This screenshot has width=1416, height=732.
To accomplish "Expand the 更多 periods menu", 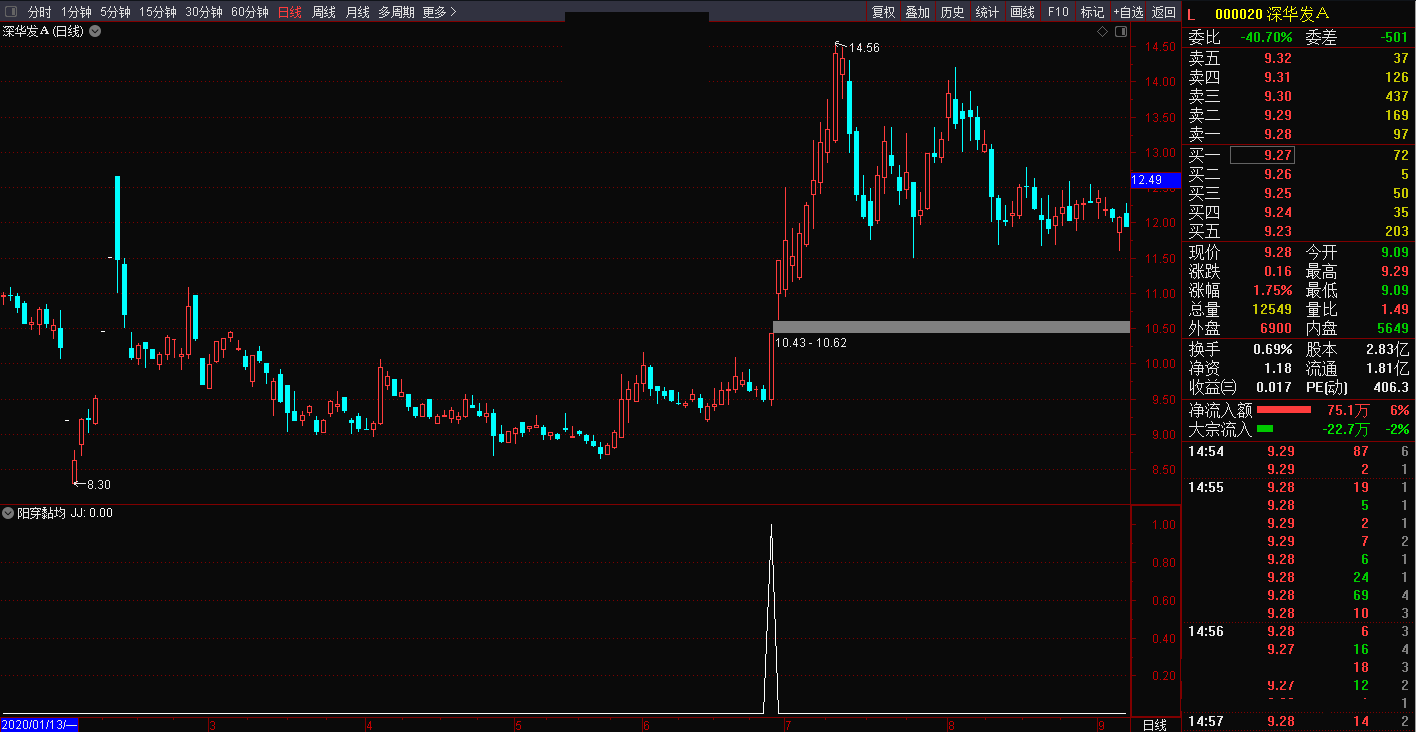I will click(439, 12).
